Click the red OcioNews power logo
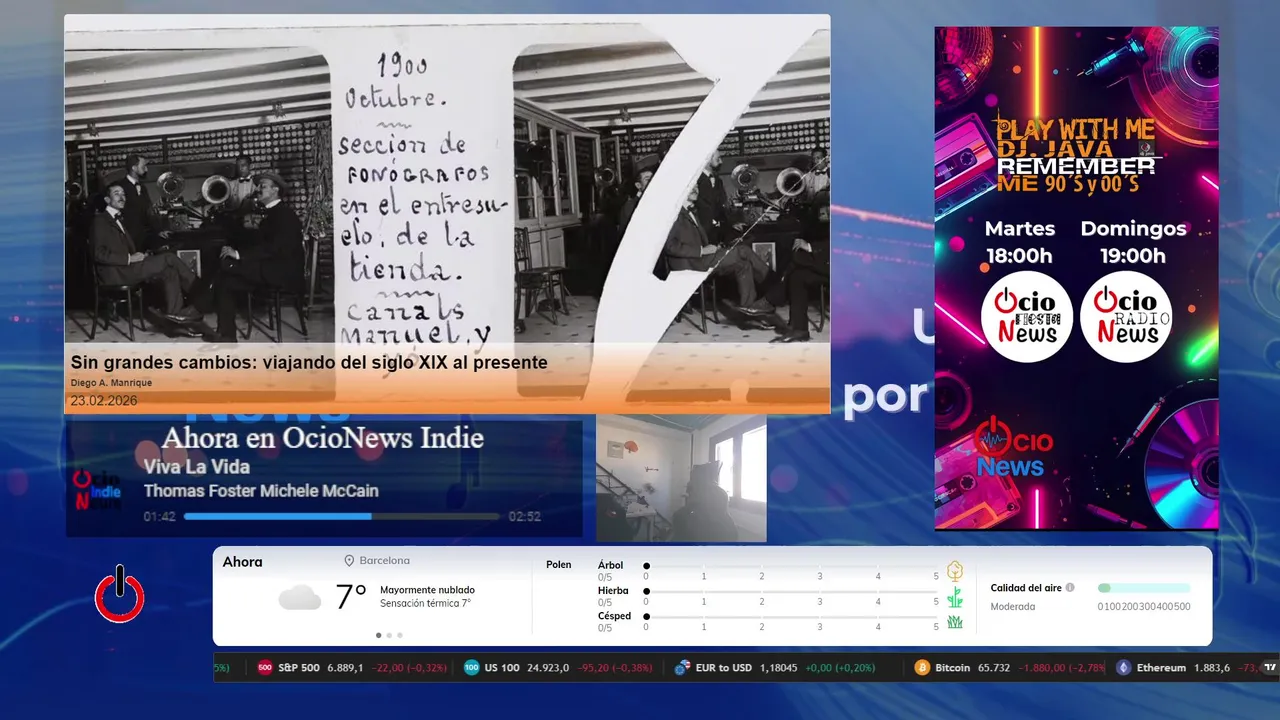 tap(120, 594)
